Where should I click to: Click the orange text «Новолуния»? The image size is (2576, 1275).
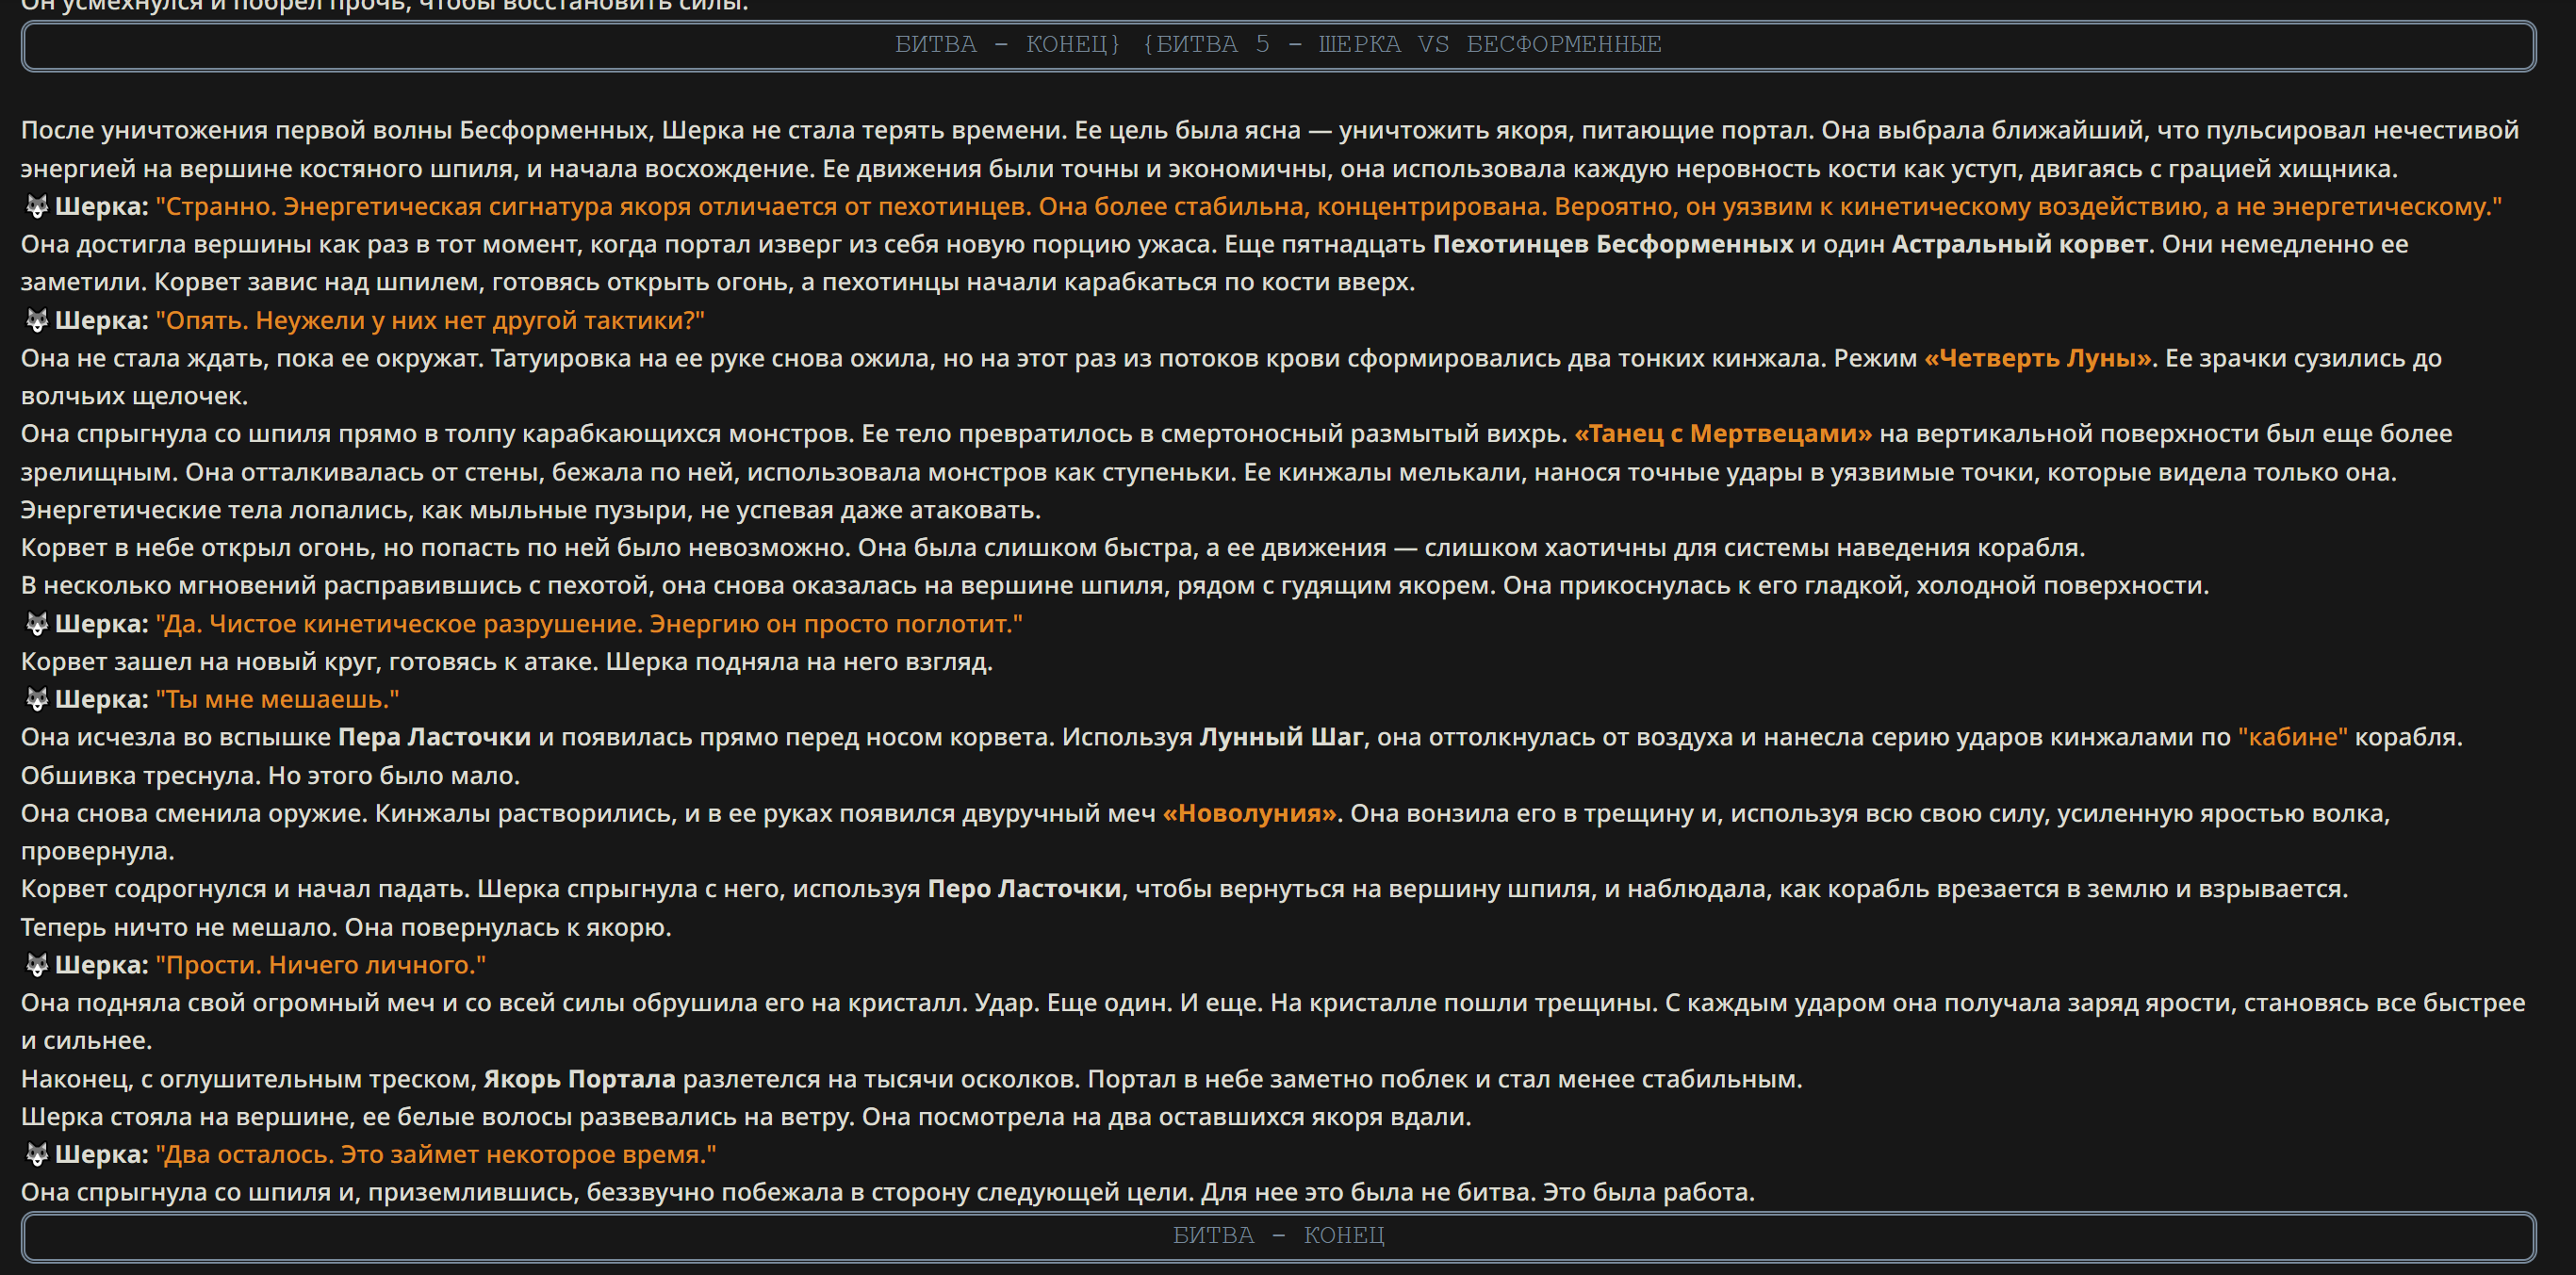[x=1249, y=814]
